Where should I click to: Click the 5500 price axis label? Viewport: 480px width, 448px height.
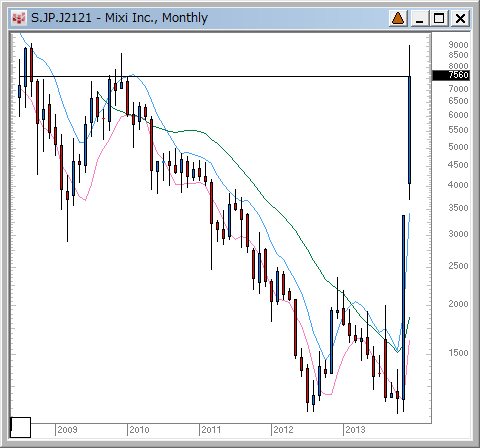tap(458, 130)
